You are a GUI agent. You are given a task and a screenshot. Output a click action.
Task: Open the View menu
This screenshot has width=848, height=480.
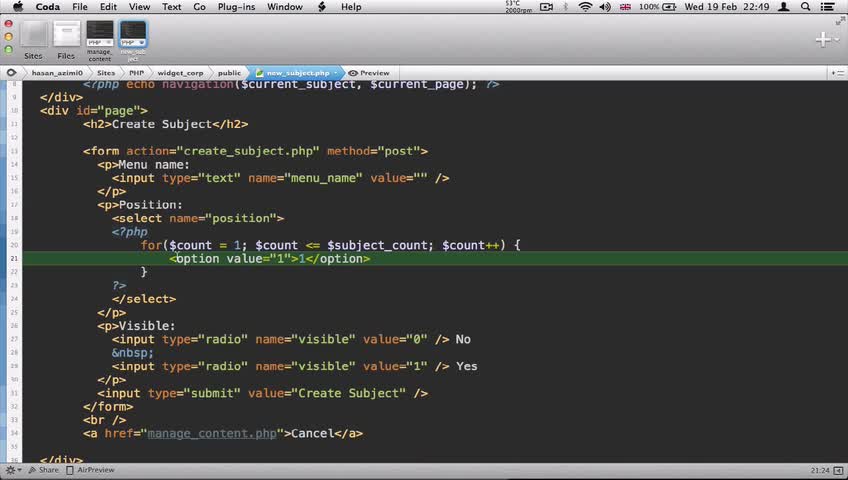139,7
